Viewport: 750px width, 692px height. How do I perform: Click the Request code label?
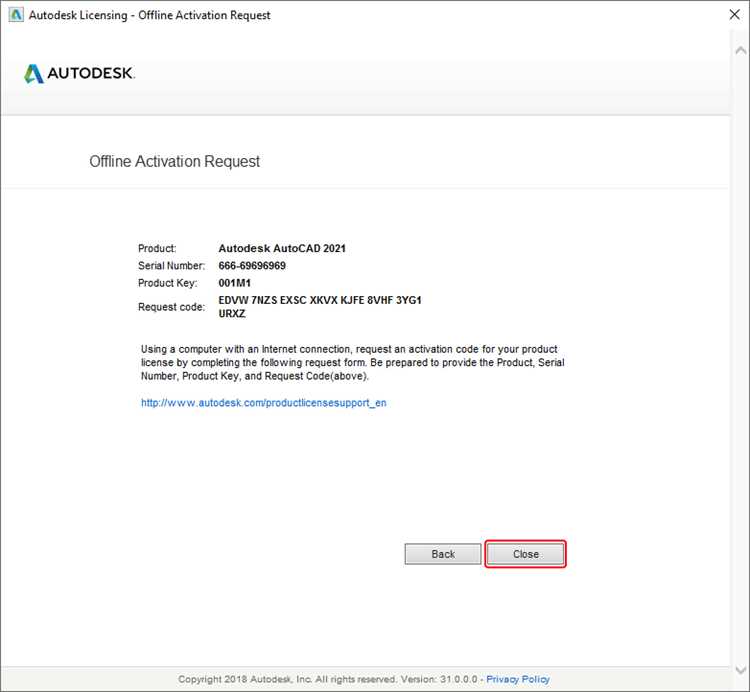tap(171, 307)
